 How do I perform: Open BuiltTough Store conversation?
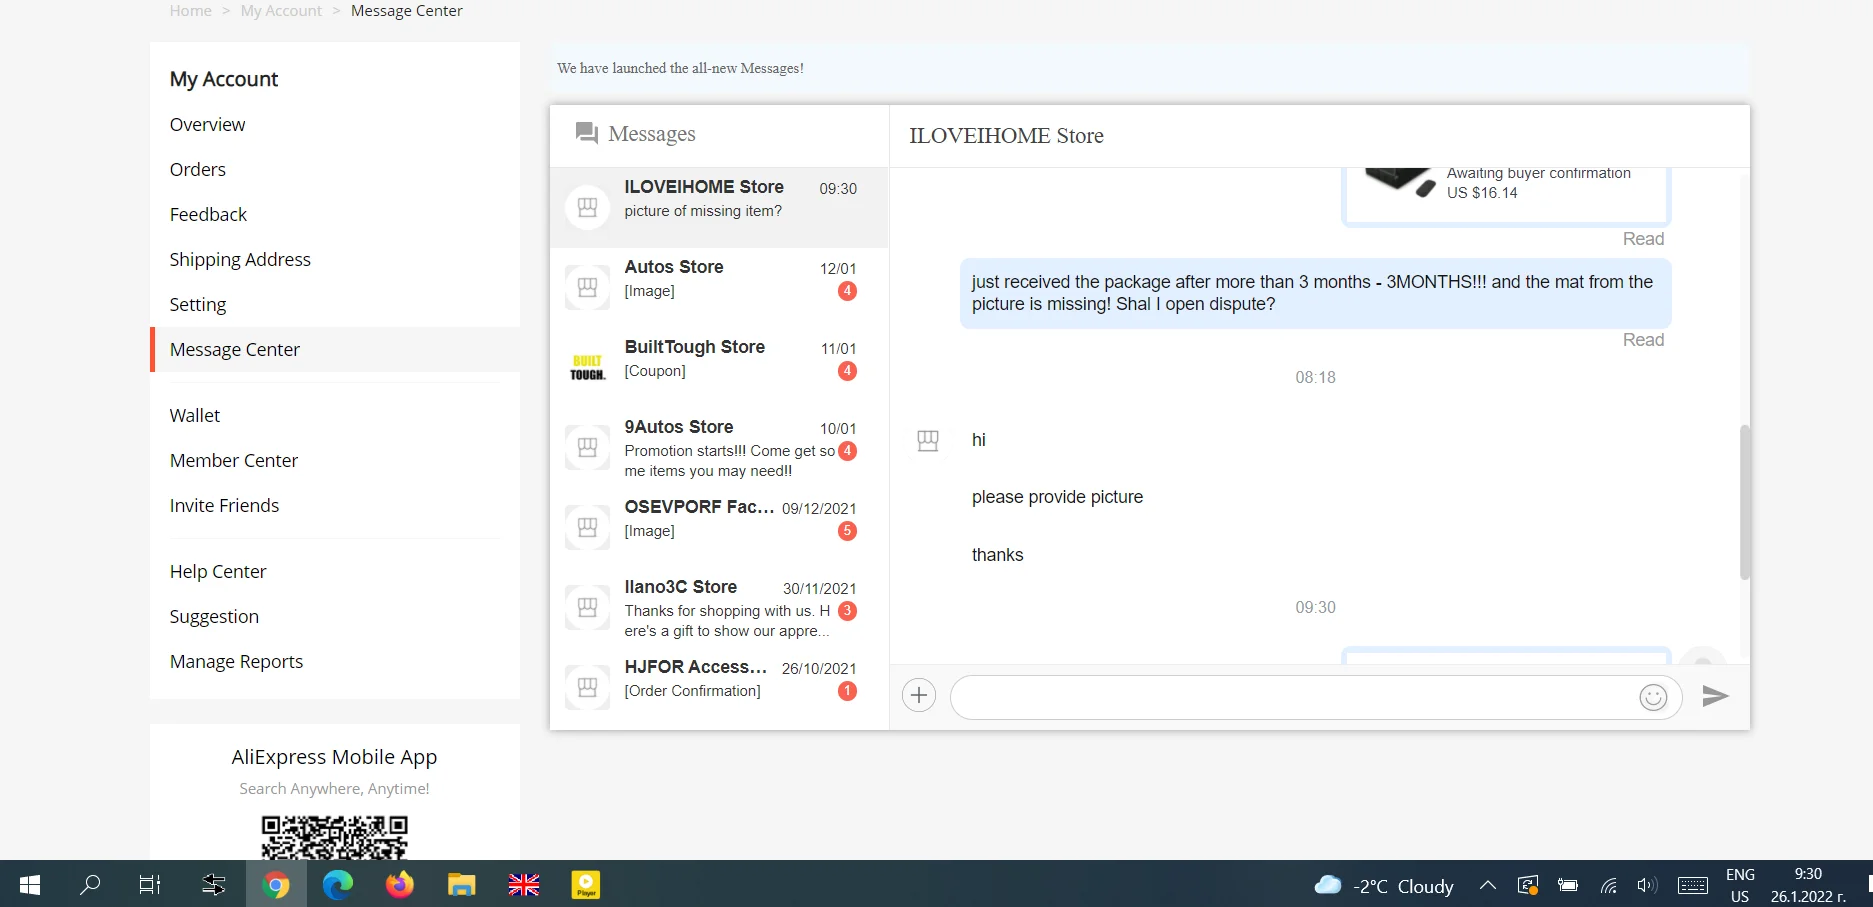pos(719,368)
